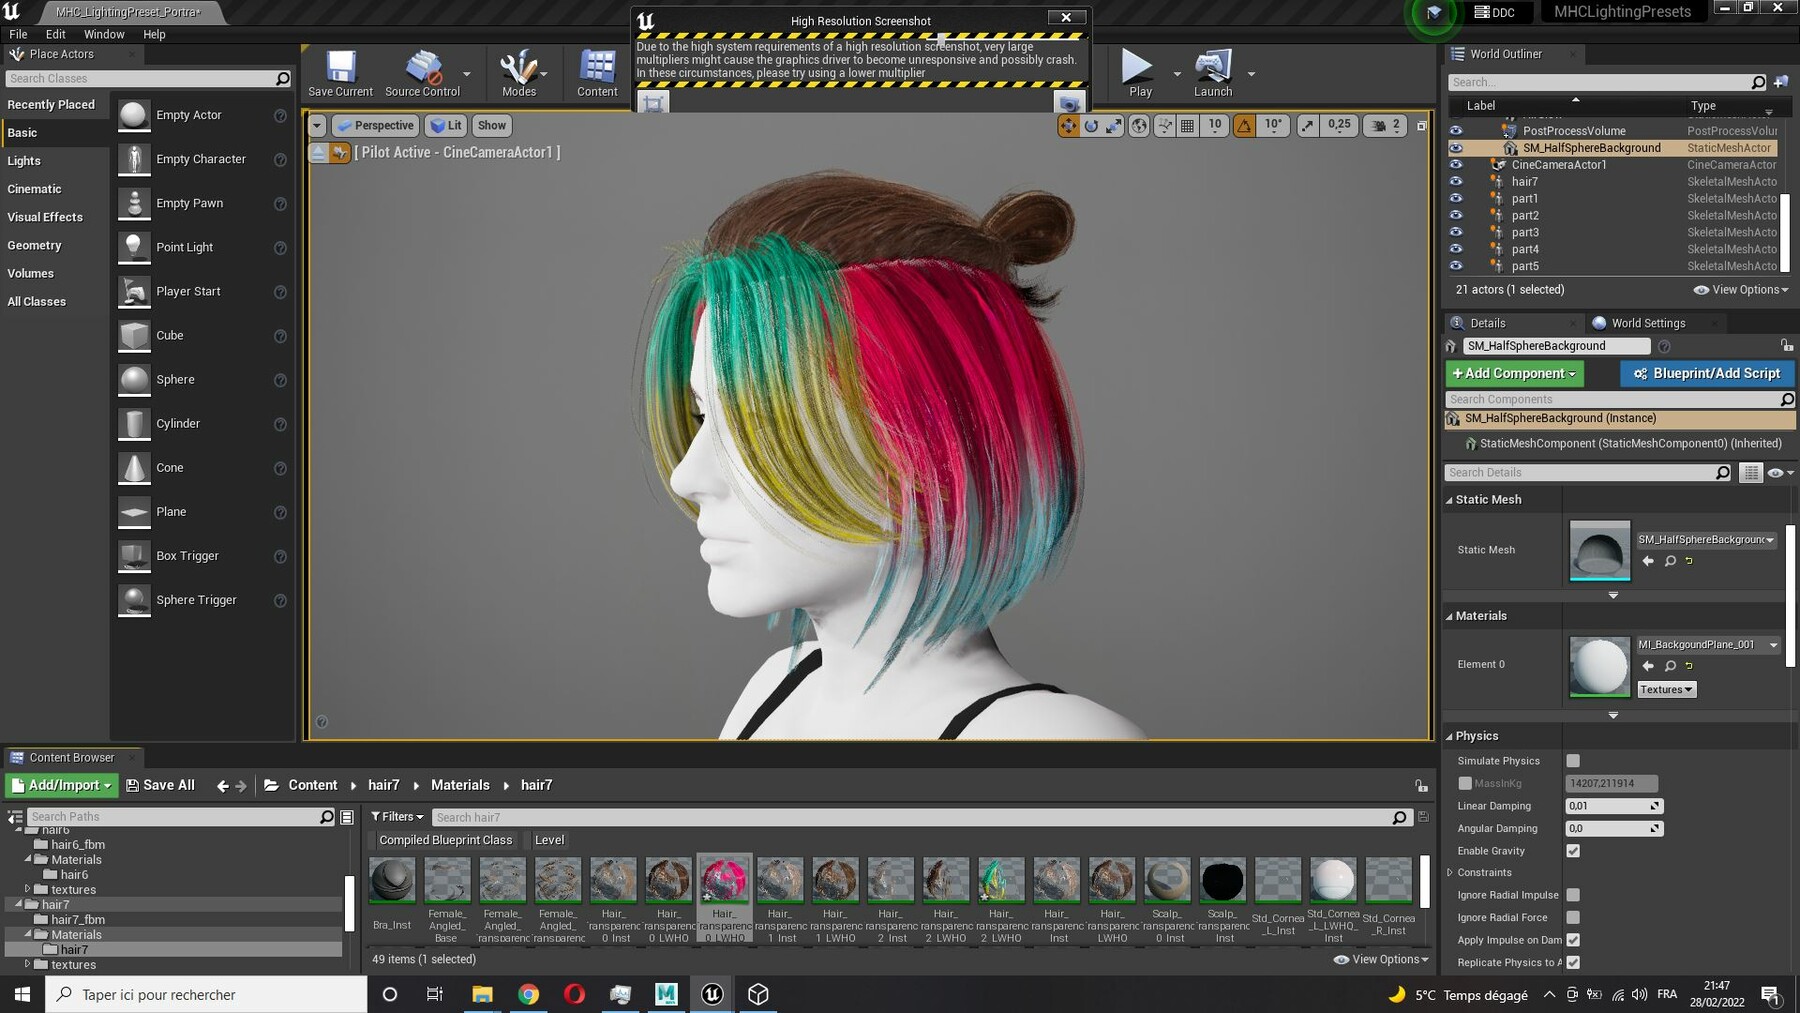Open Chrome in the Windows taskbar
This screenshot has height=1013, width=1800.
[528, 994]
